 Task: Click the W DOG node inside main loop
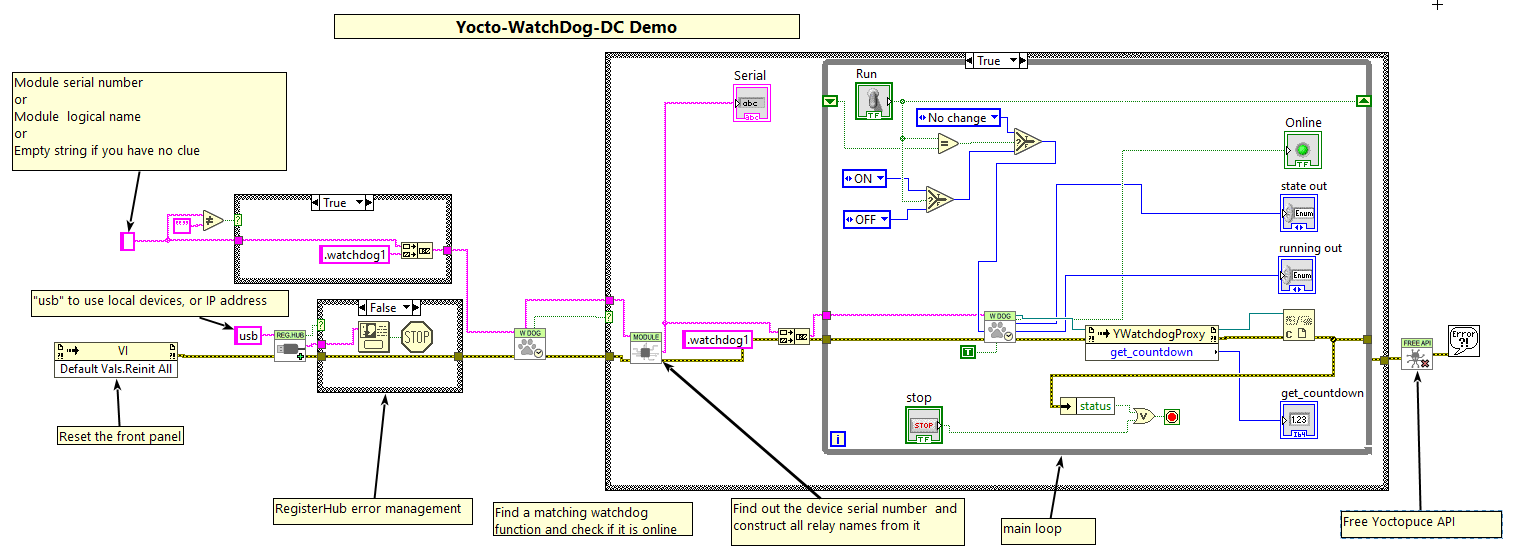[x=999, y=326]
